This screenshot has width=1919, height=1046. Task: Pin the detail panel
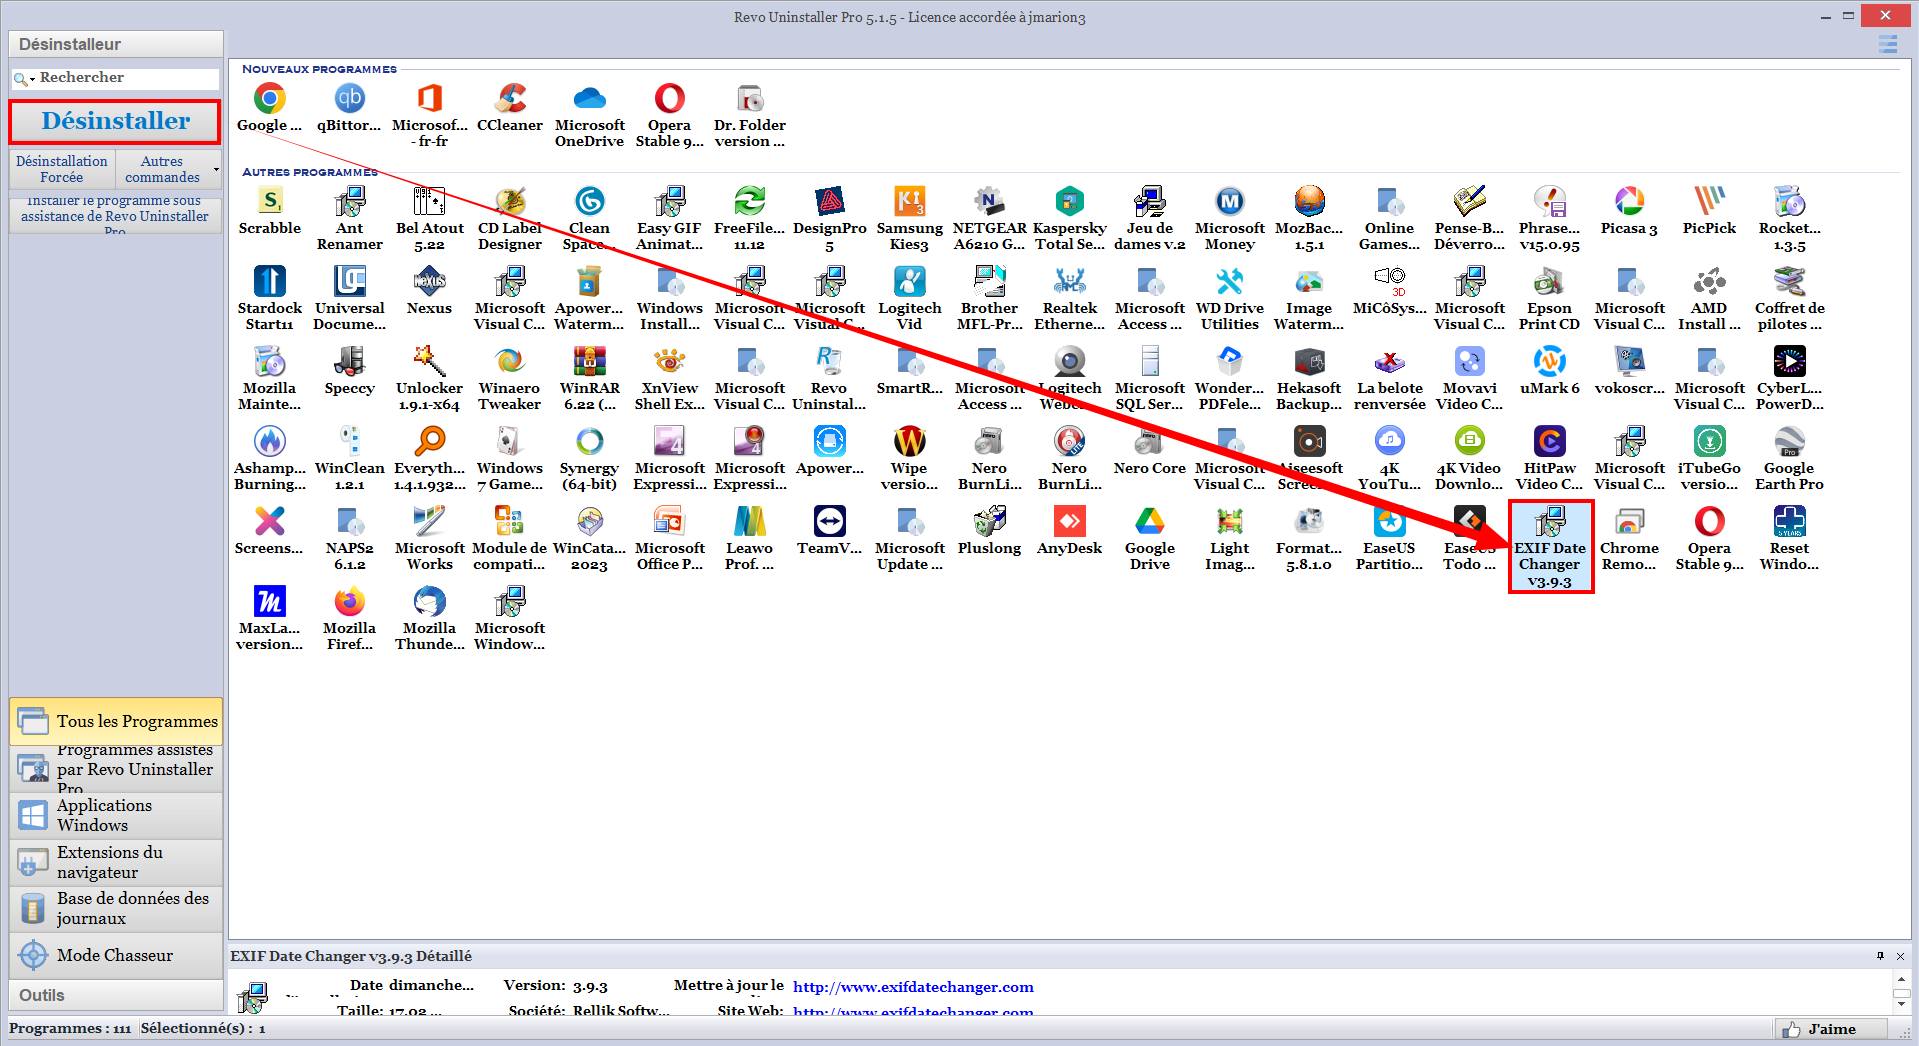click(x=1880, y=956)
